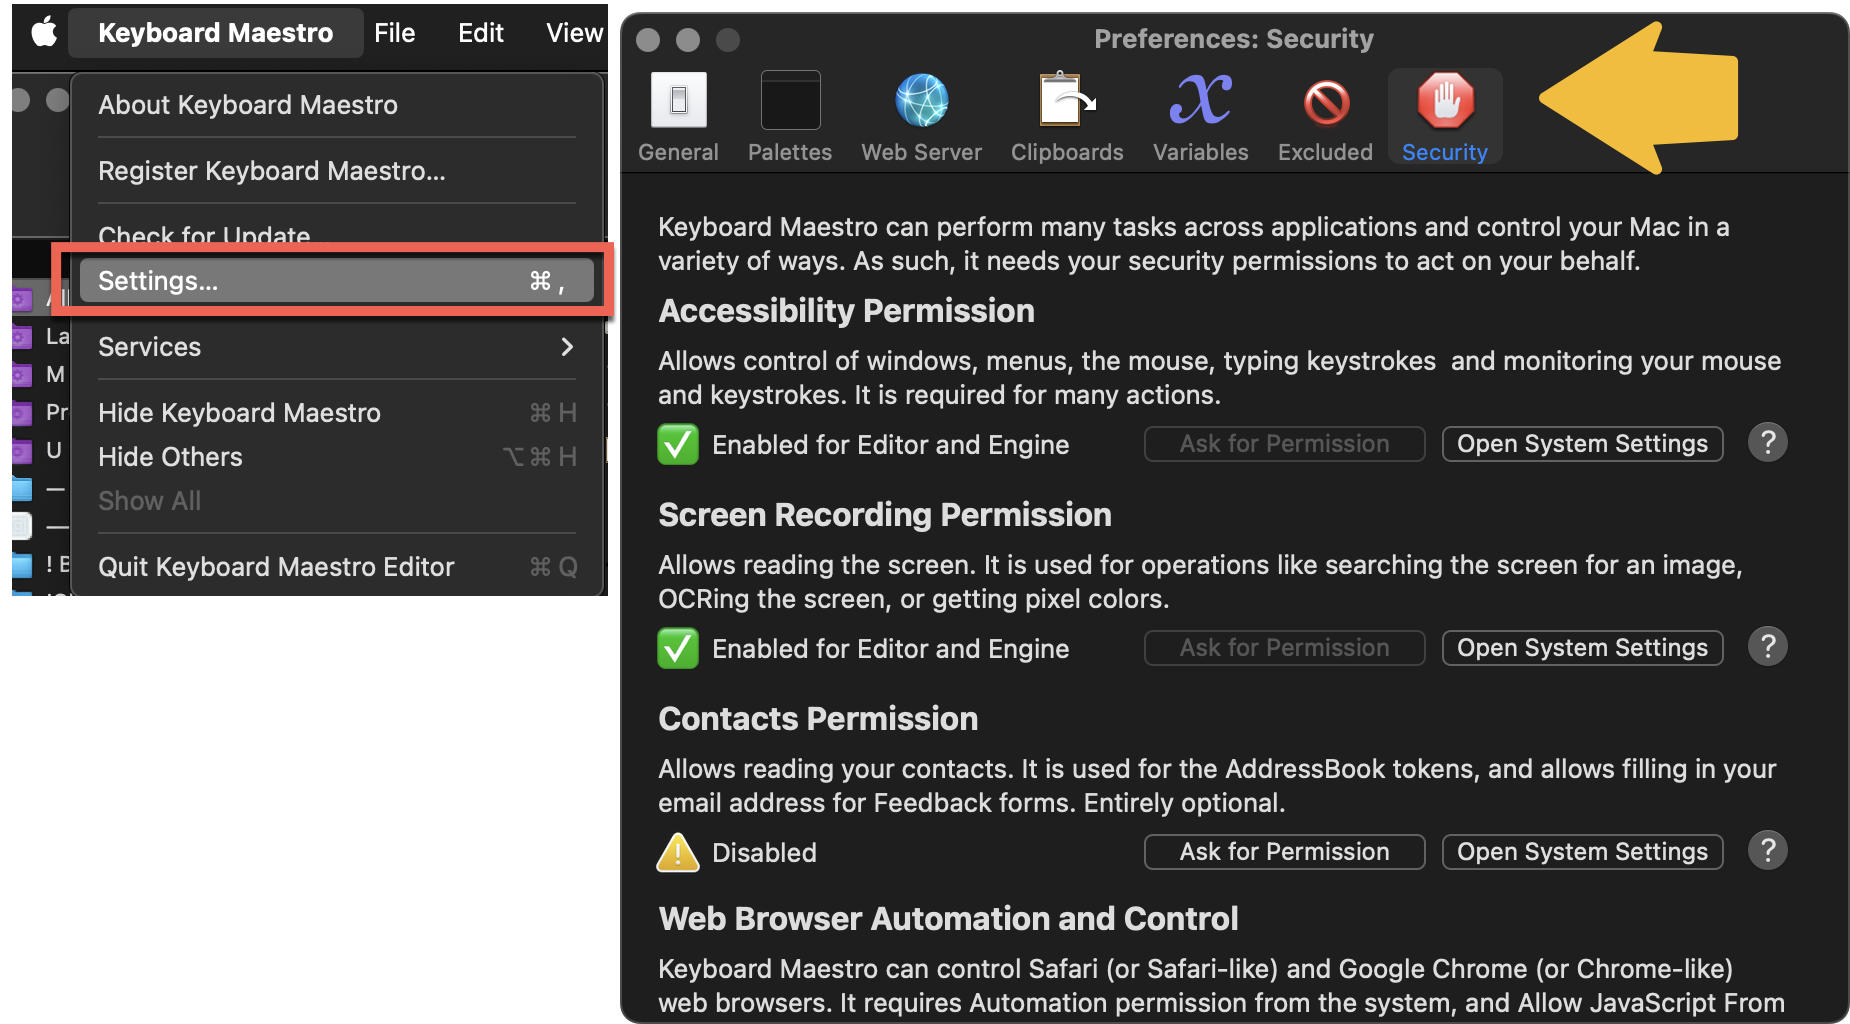Click the Disabled status text
Image resolution: width=1850 pixels, height=1024 pixels.
[764, 853]
